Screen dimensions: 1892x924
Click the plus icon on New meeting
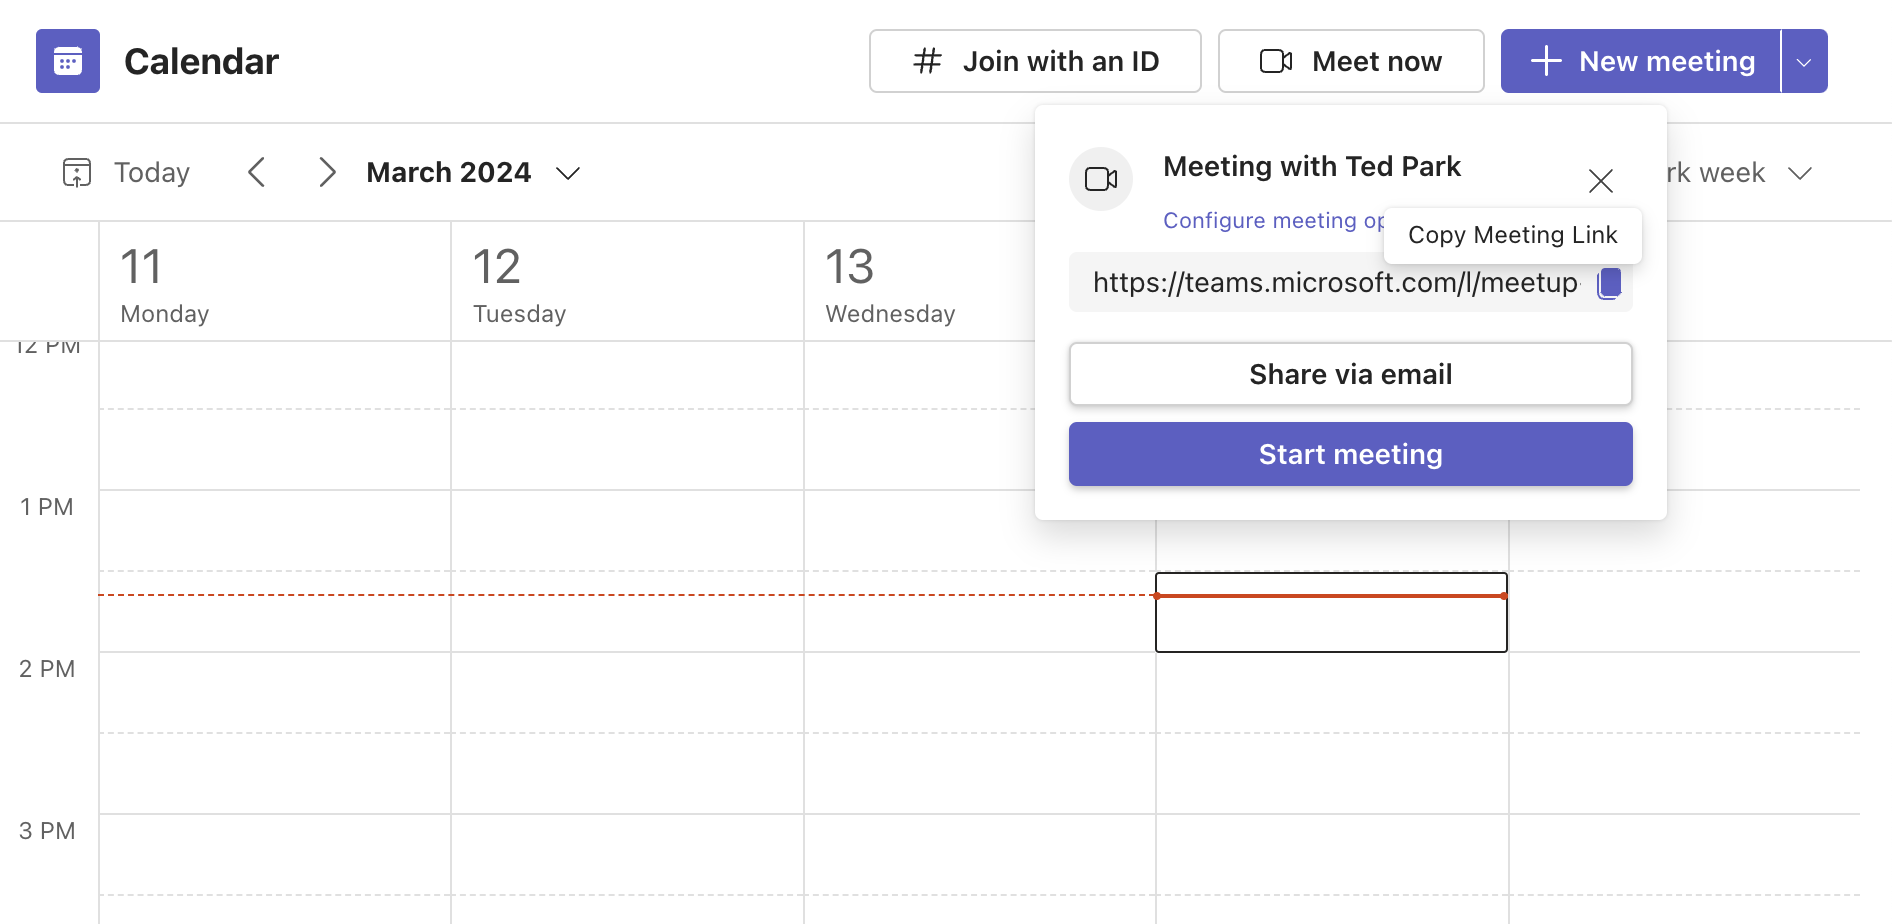coord(1545,61)
